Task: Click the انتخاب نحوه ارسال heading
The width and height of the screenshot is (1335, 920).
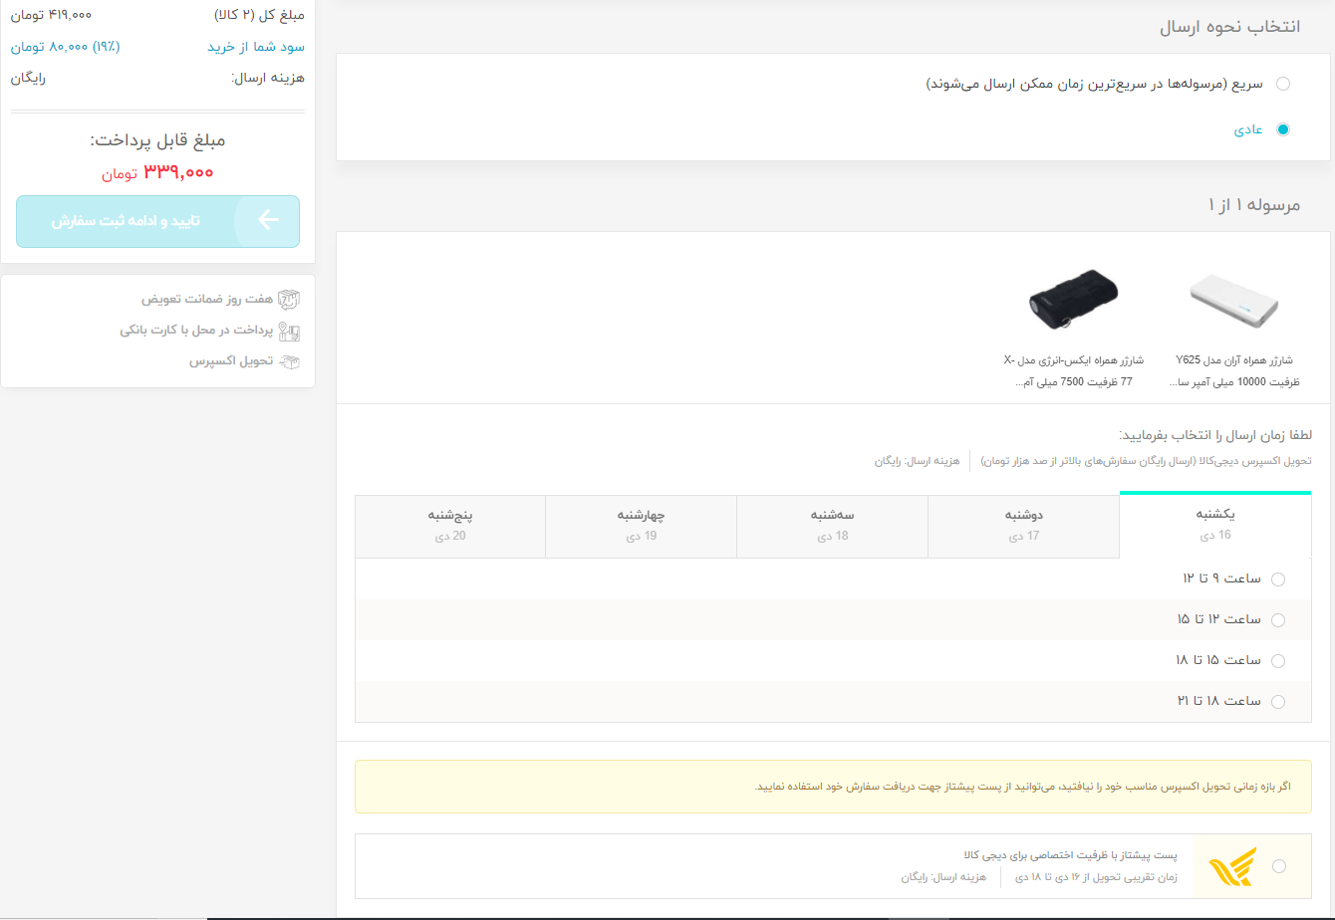Action: [1229, 26]
